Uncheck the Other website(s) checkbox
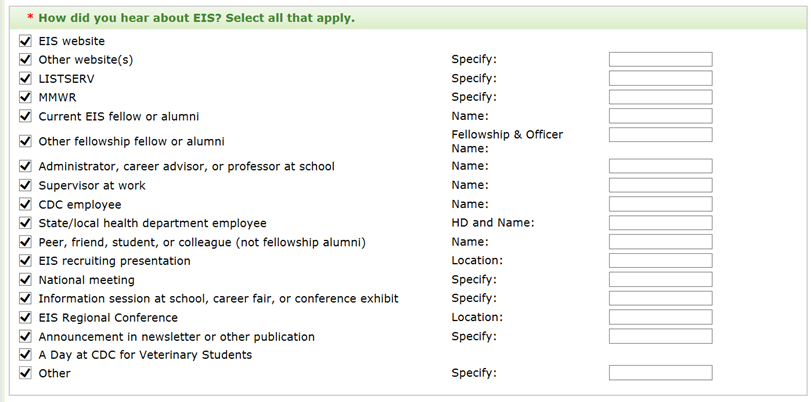This screenshot has height=402, width=811. [x=25, y=60]
